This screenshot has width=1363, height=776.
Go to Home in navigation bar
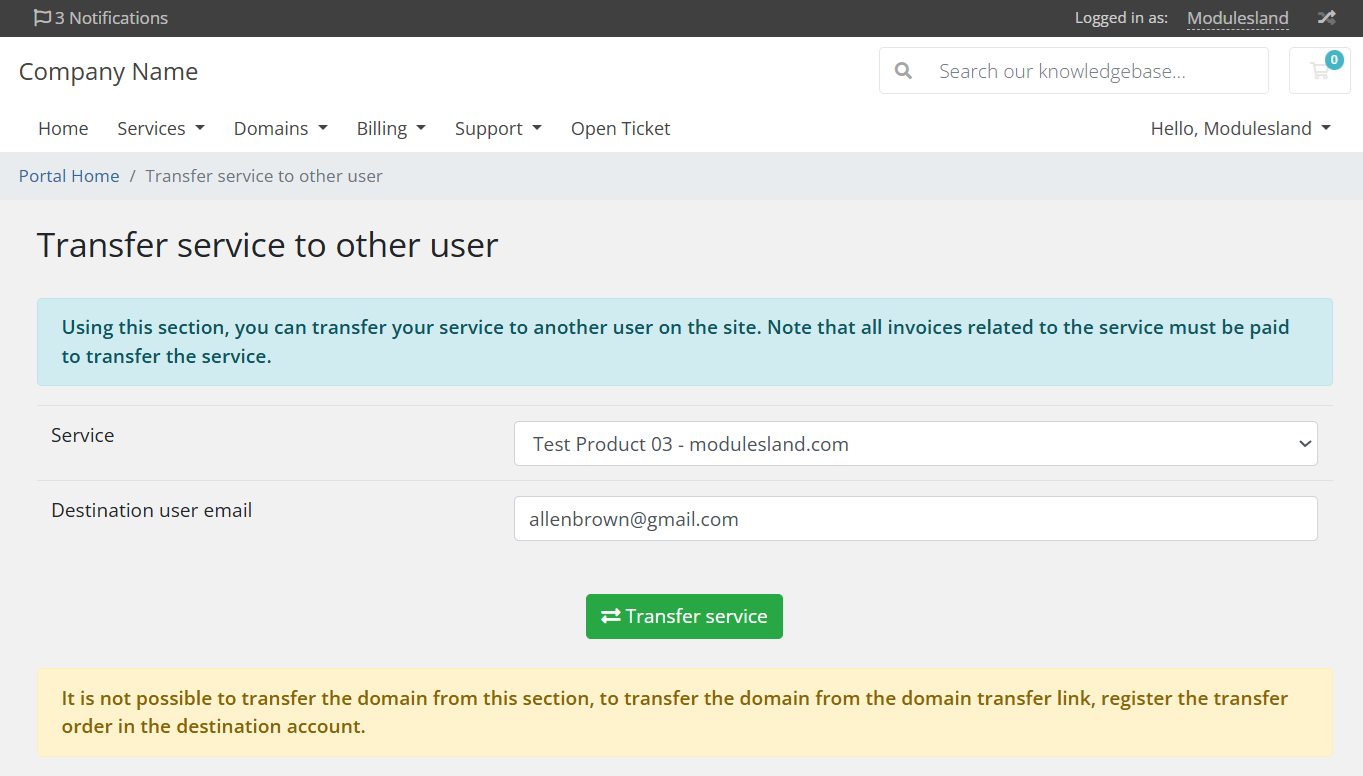[x=63, y=128]
